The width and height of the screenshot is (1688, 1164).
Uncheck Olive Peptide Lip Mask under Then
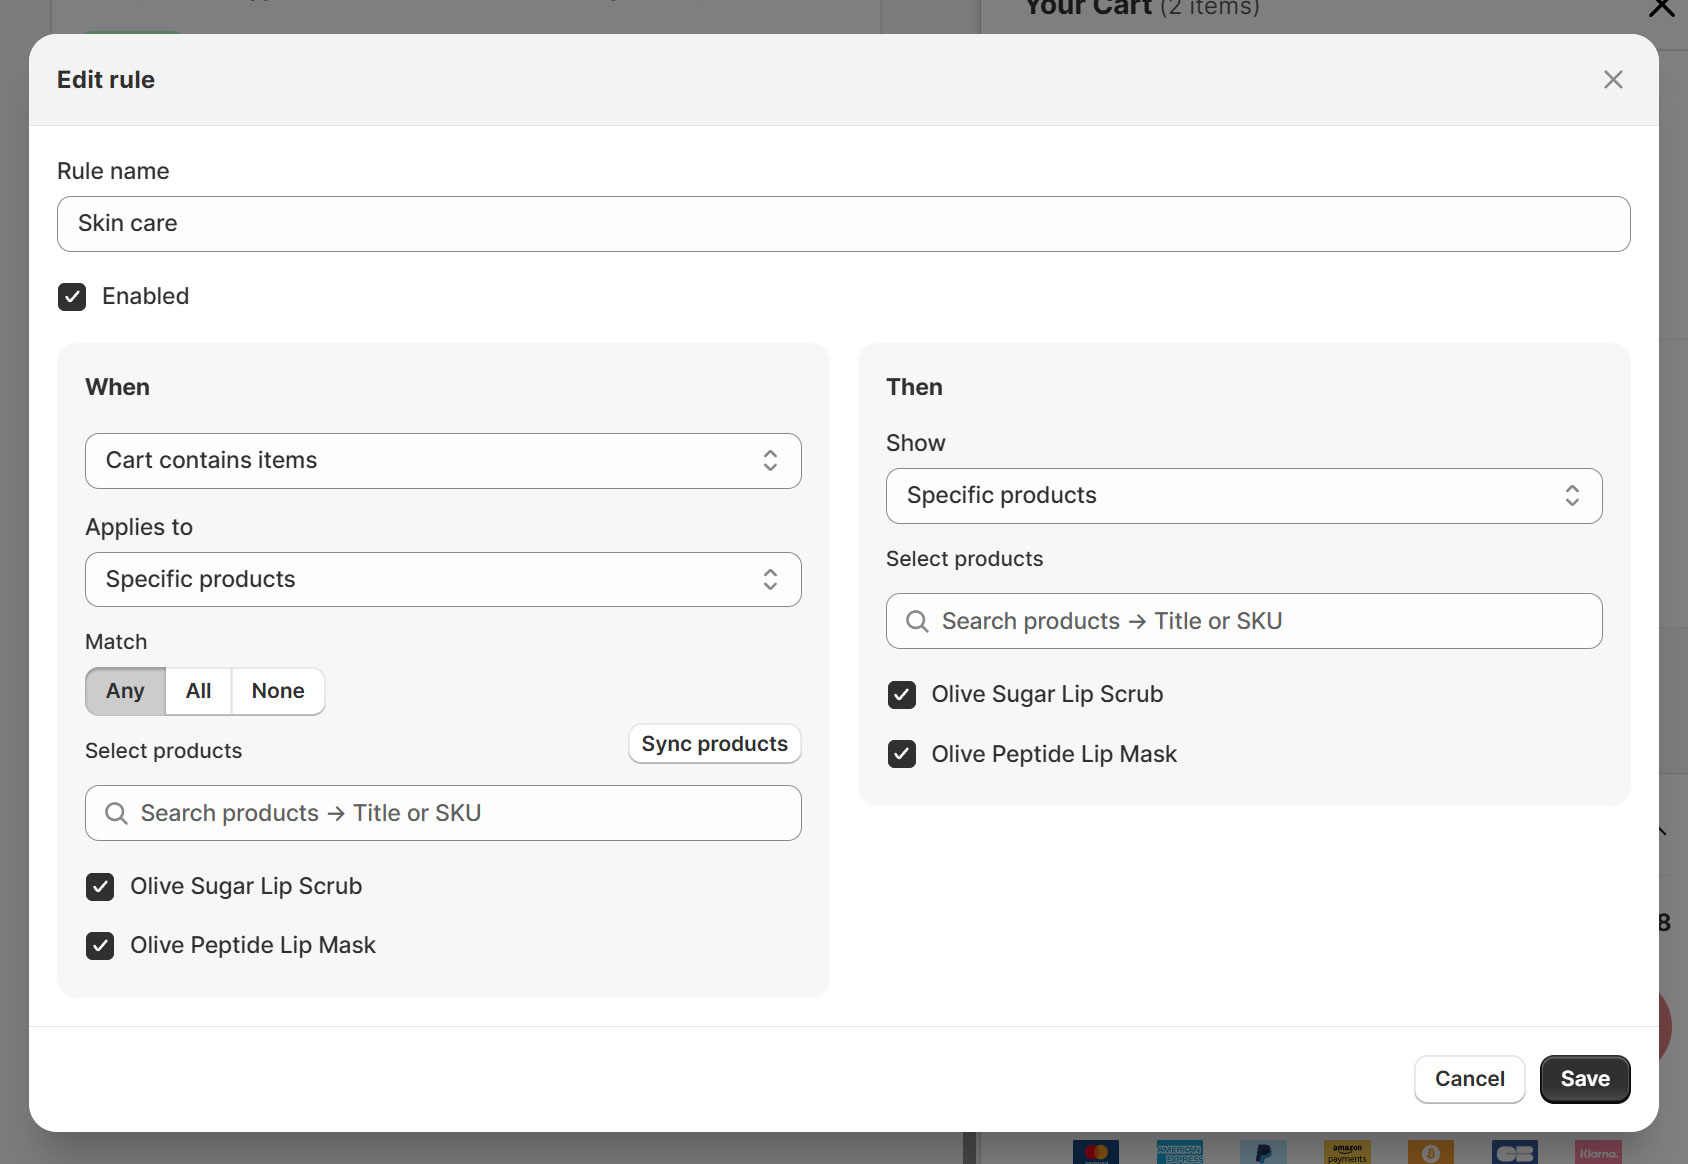901,755
